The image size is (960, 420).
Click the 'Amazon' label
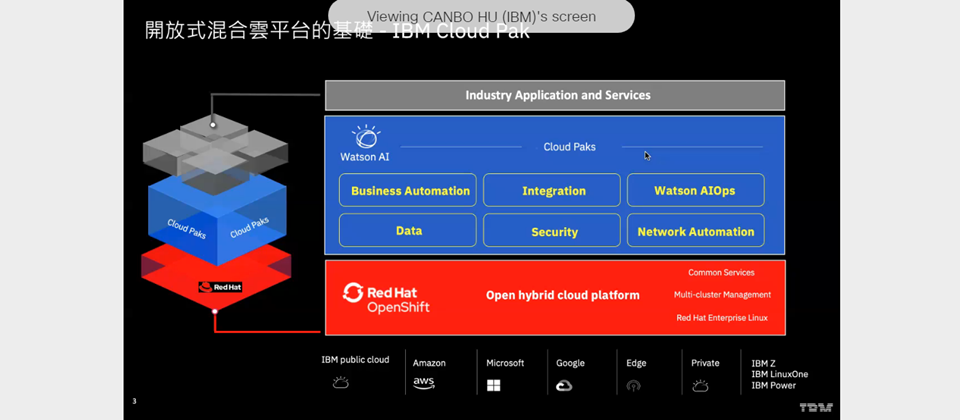[x=429, y=363]
